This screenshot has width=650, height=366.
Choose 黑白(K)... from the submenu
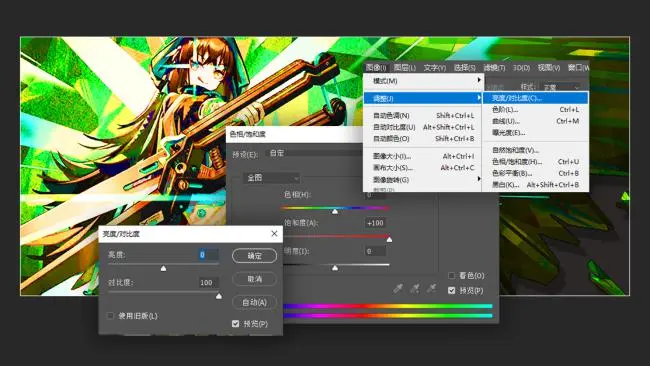535,185
